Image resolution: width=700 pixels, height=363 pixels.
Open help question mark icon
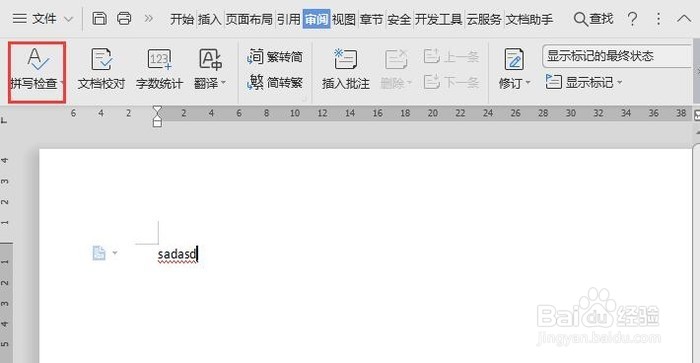632,19
